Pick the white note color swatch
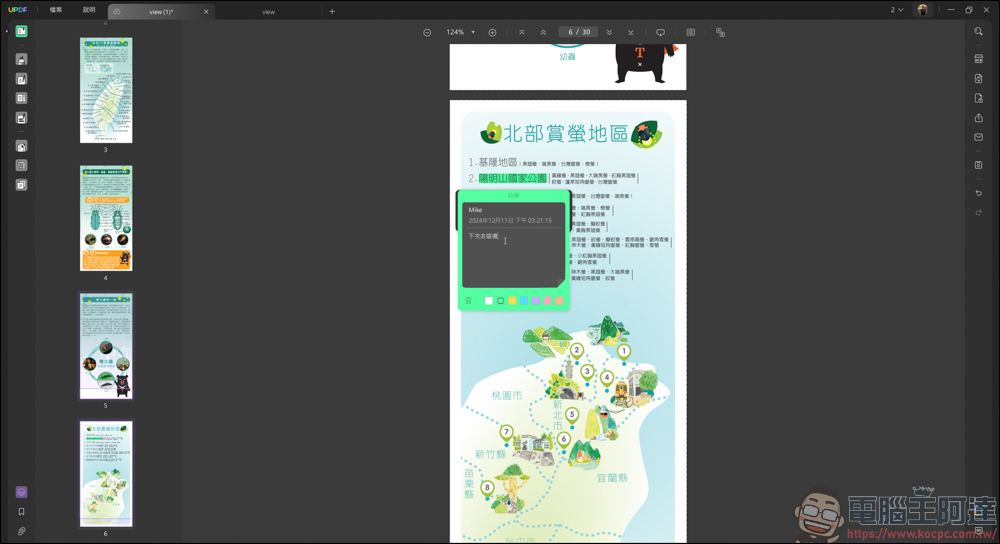The height and width of the screenshot is (544, 1000). [489, 300]
